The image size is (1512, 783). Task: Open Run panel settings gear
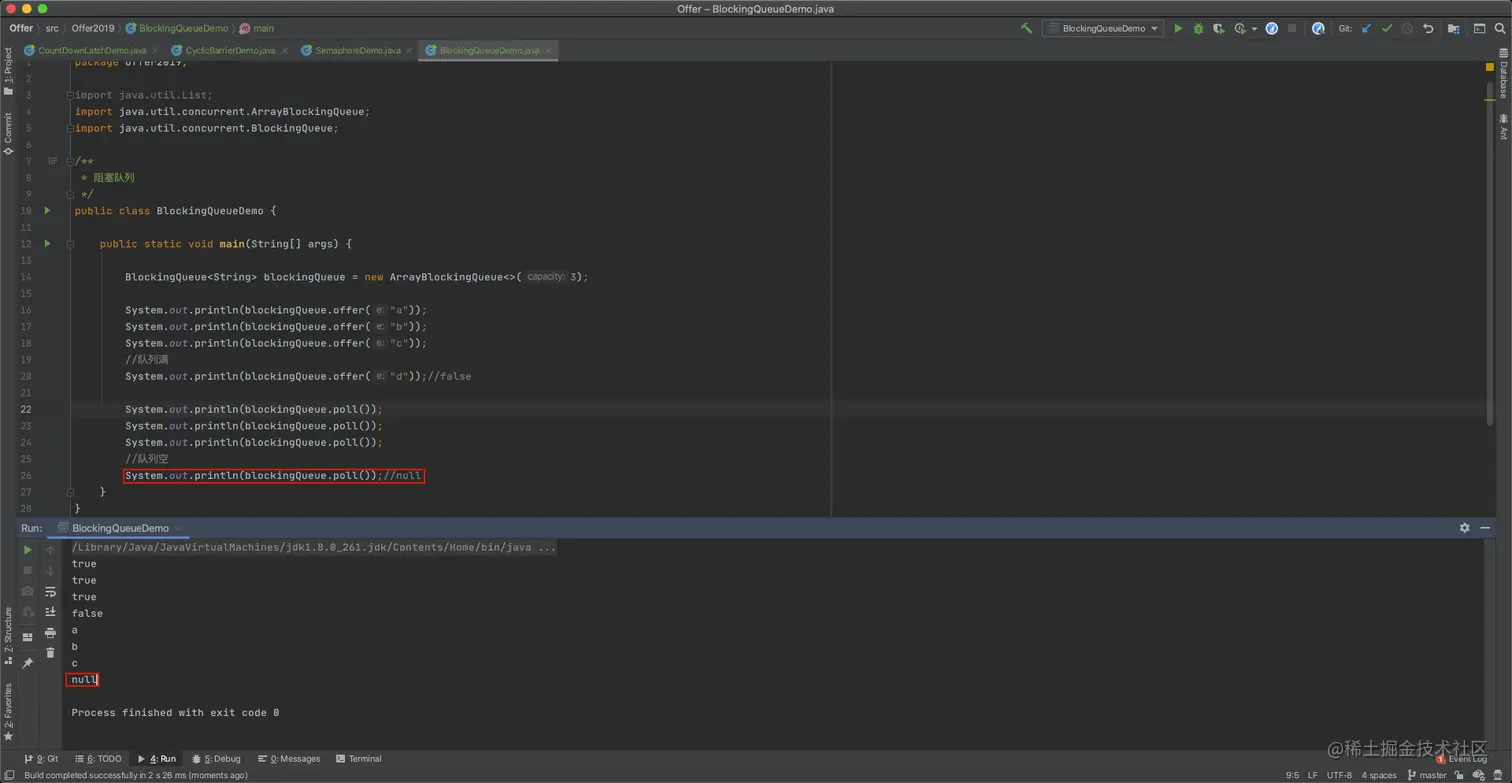click(1464, 528)
